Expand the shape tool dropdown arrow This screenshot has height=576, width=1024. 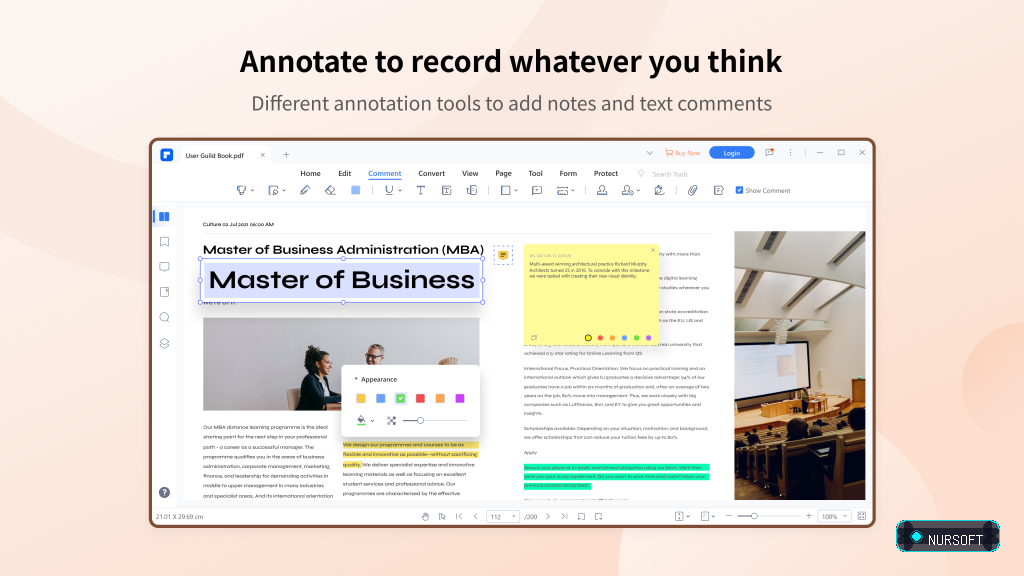(x=516, y=191)
